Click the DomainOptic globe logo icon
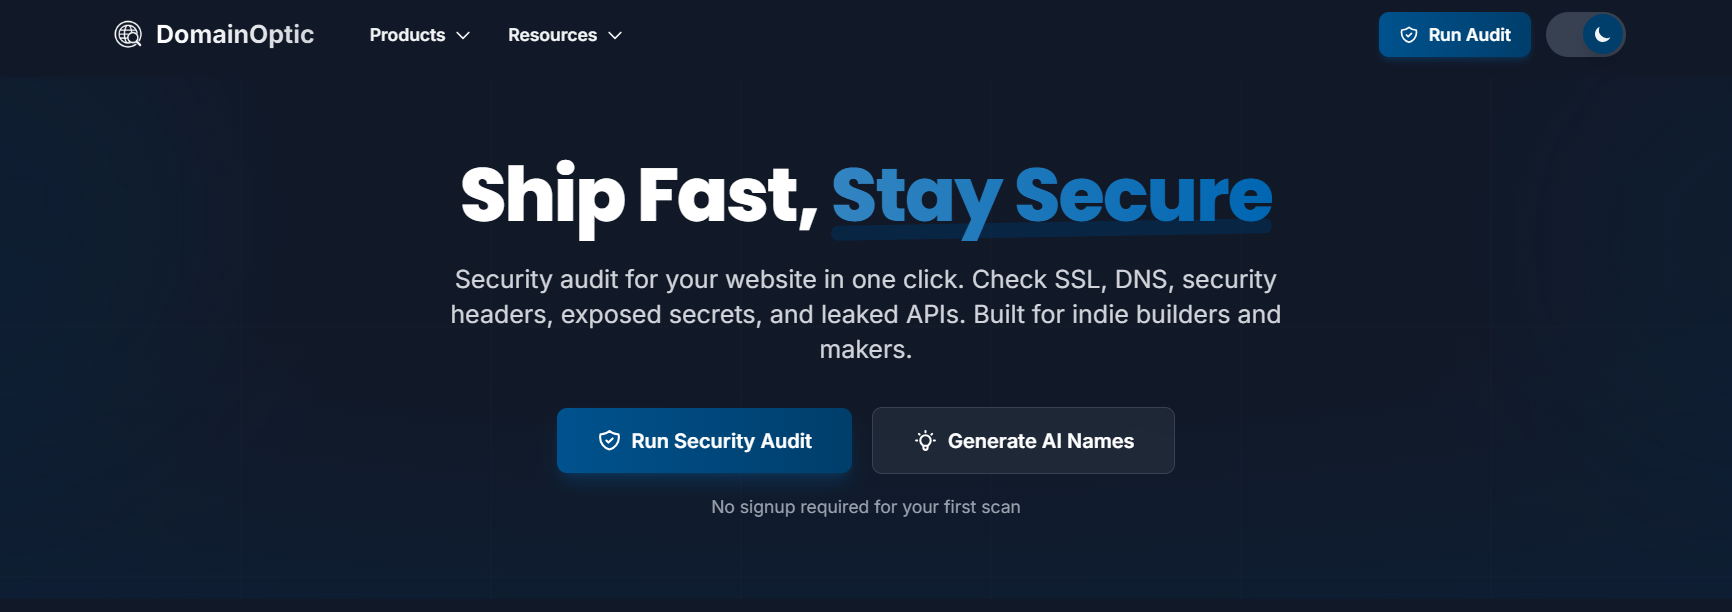Screen dimensions: 1732x612 128,34
